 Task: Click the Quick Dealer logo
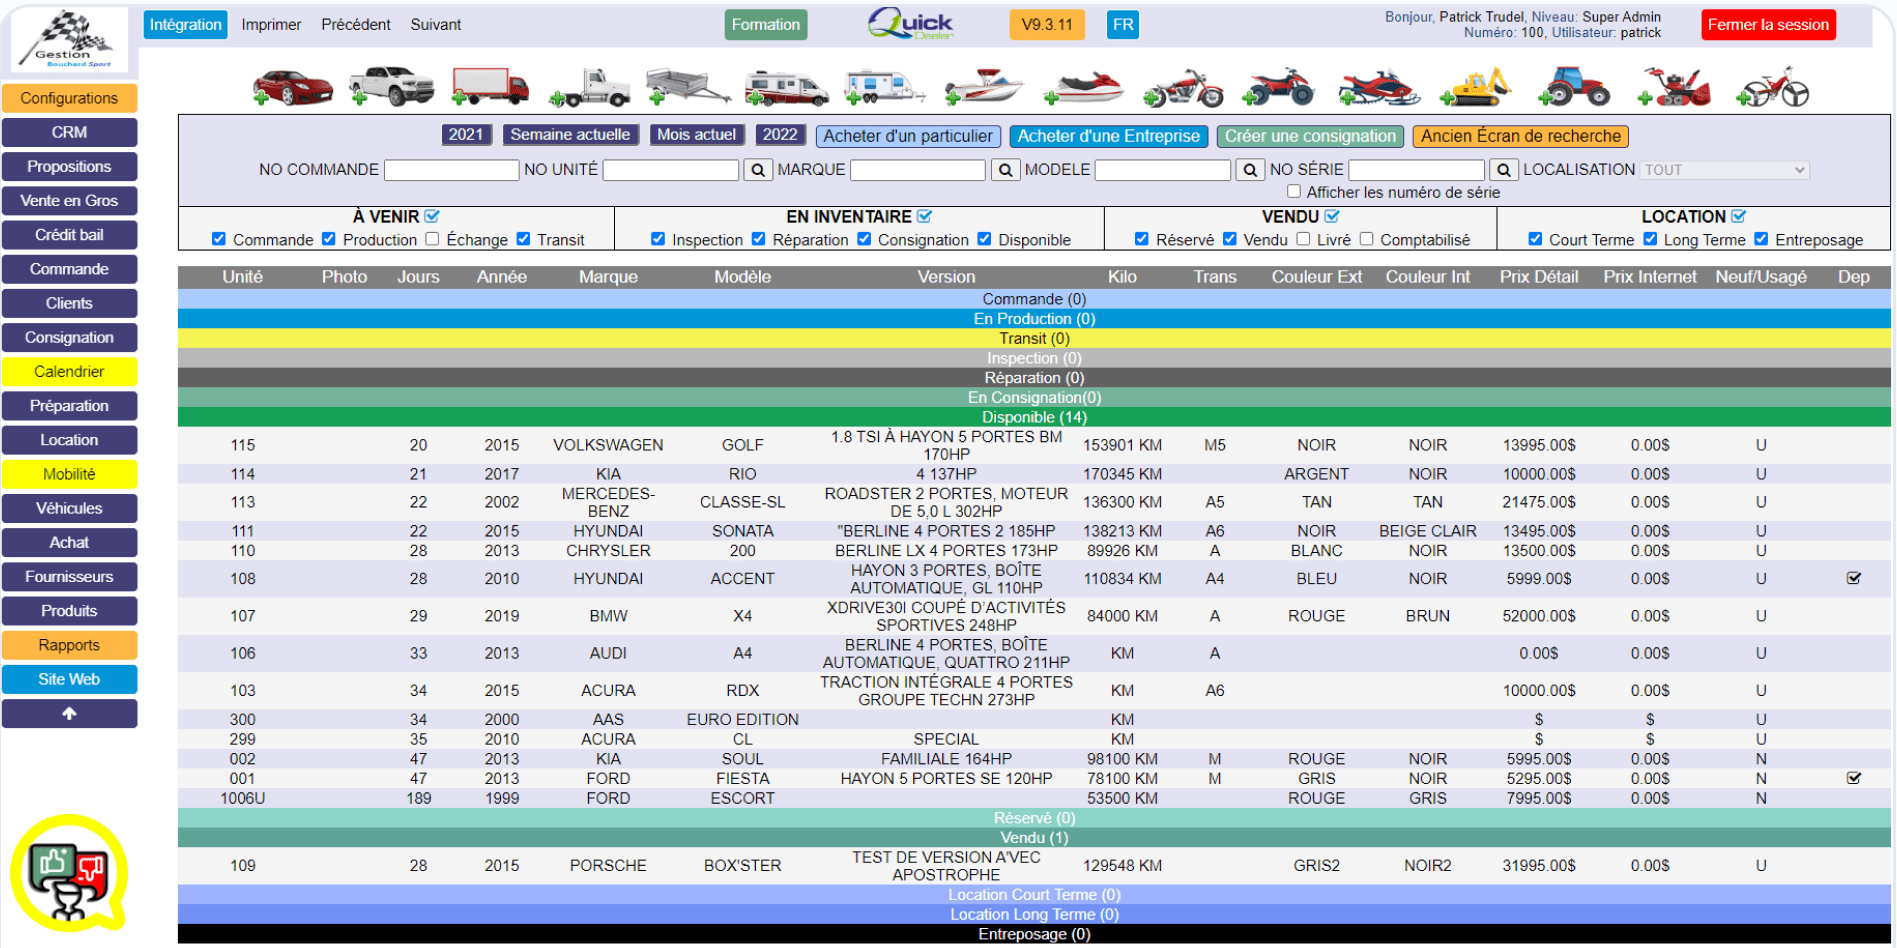pyautogui.click(x=909, y=24)
